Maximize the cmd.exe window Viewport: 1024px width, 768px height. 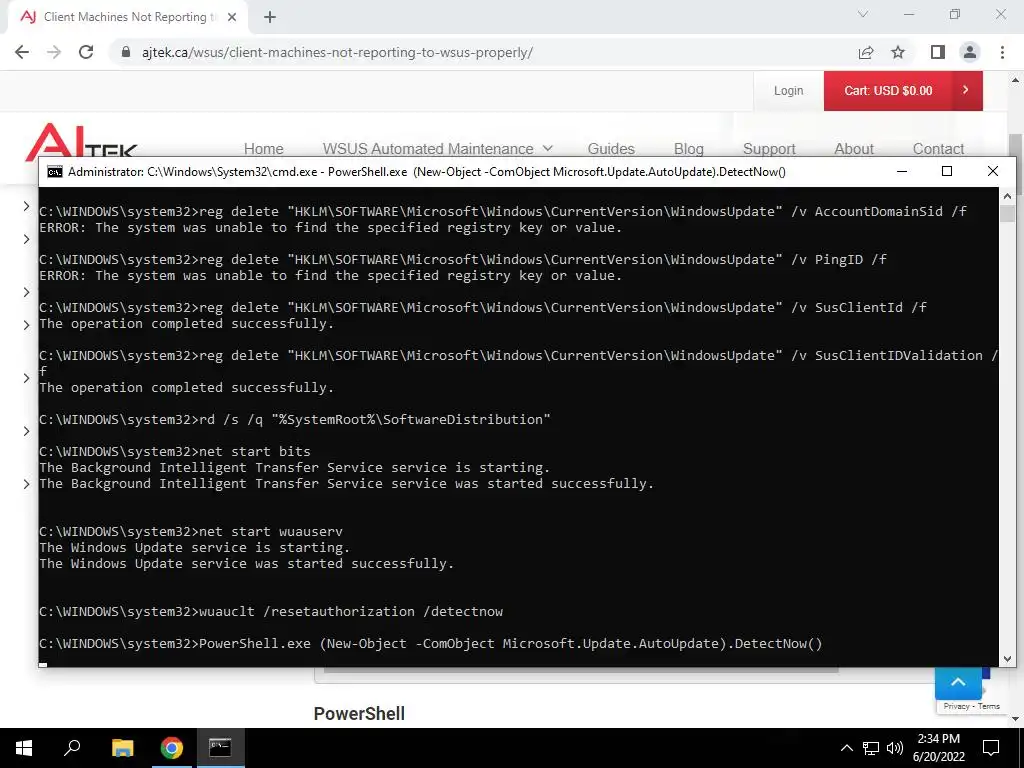(947, 171)
